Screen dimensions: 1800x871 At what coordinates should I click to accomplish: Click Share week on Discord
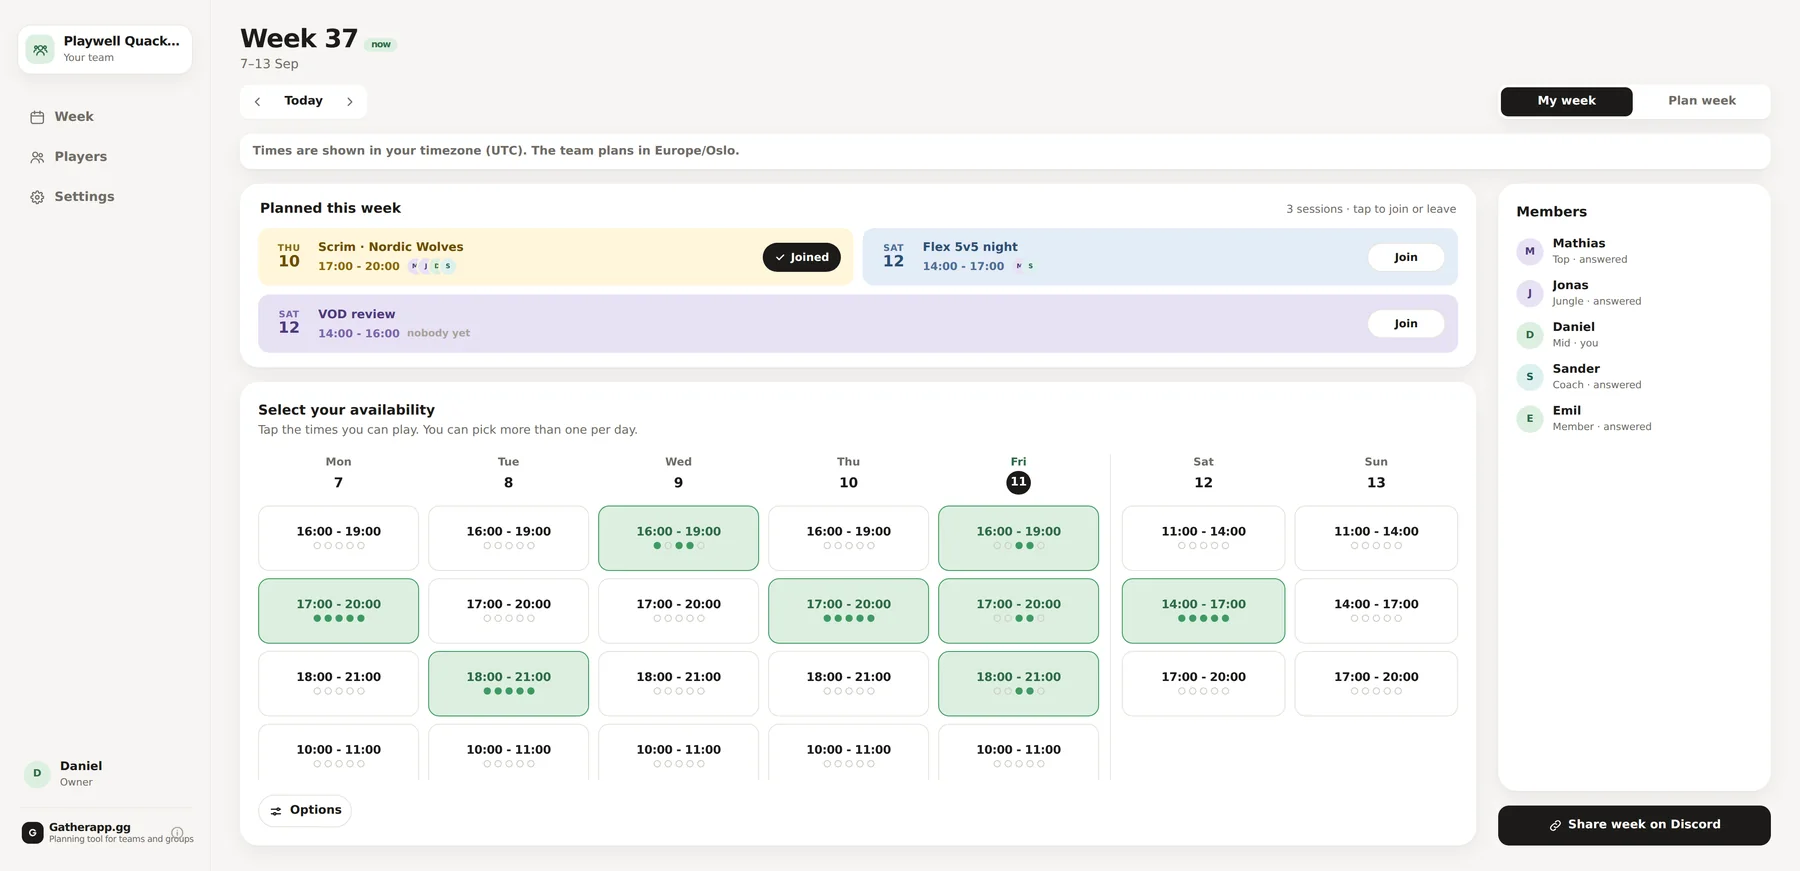pos(1634,825)
